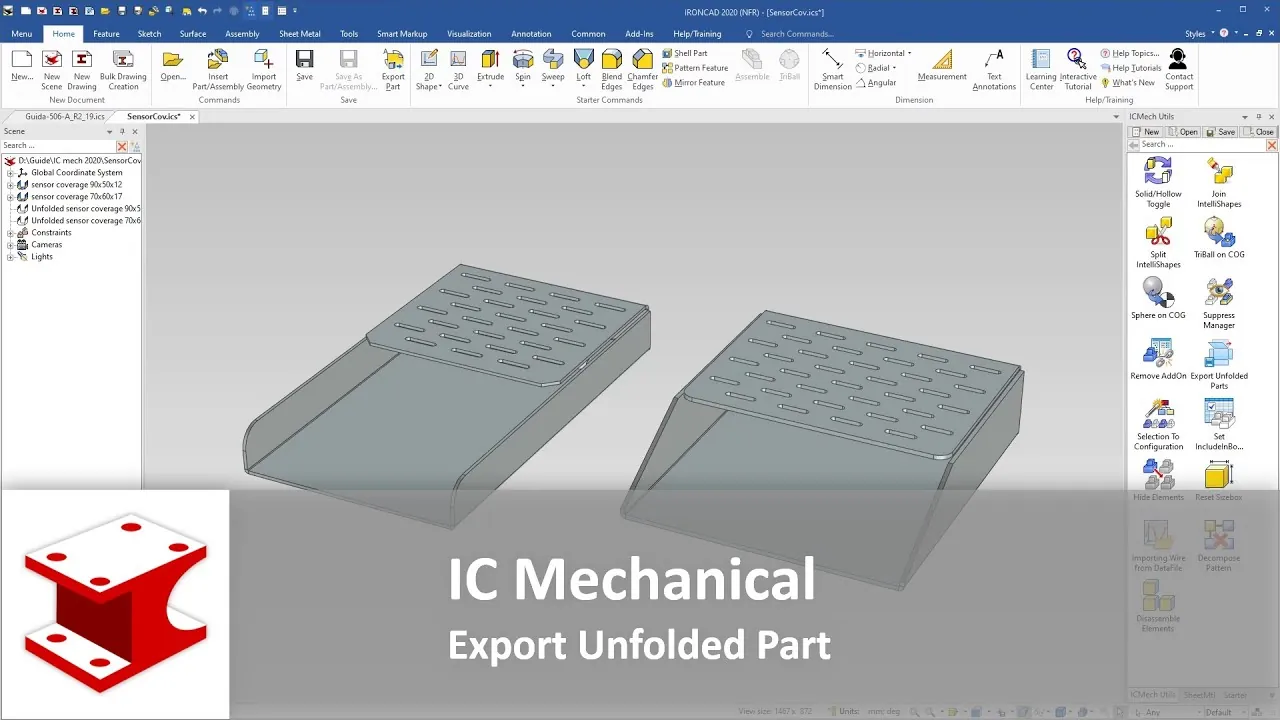This screenshot has height=720, width=1280.
Task: Expand the Cameras tree node
Action: (10, 245)
